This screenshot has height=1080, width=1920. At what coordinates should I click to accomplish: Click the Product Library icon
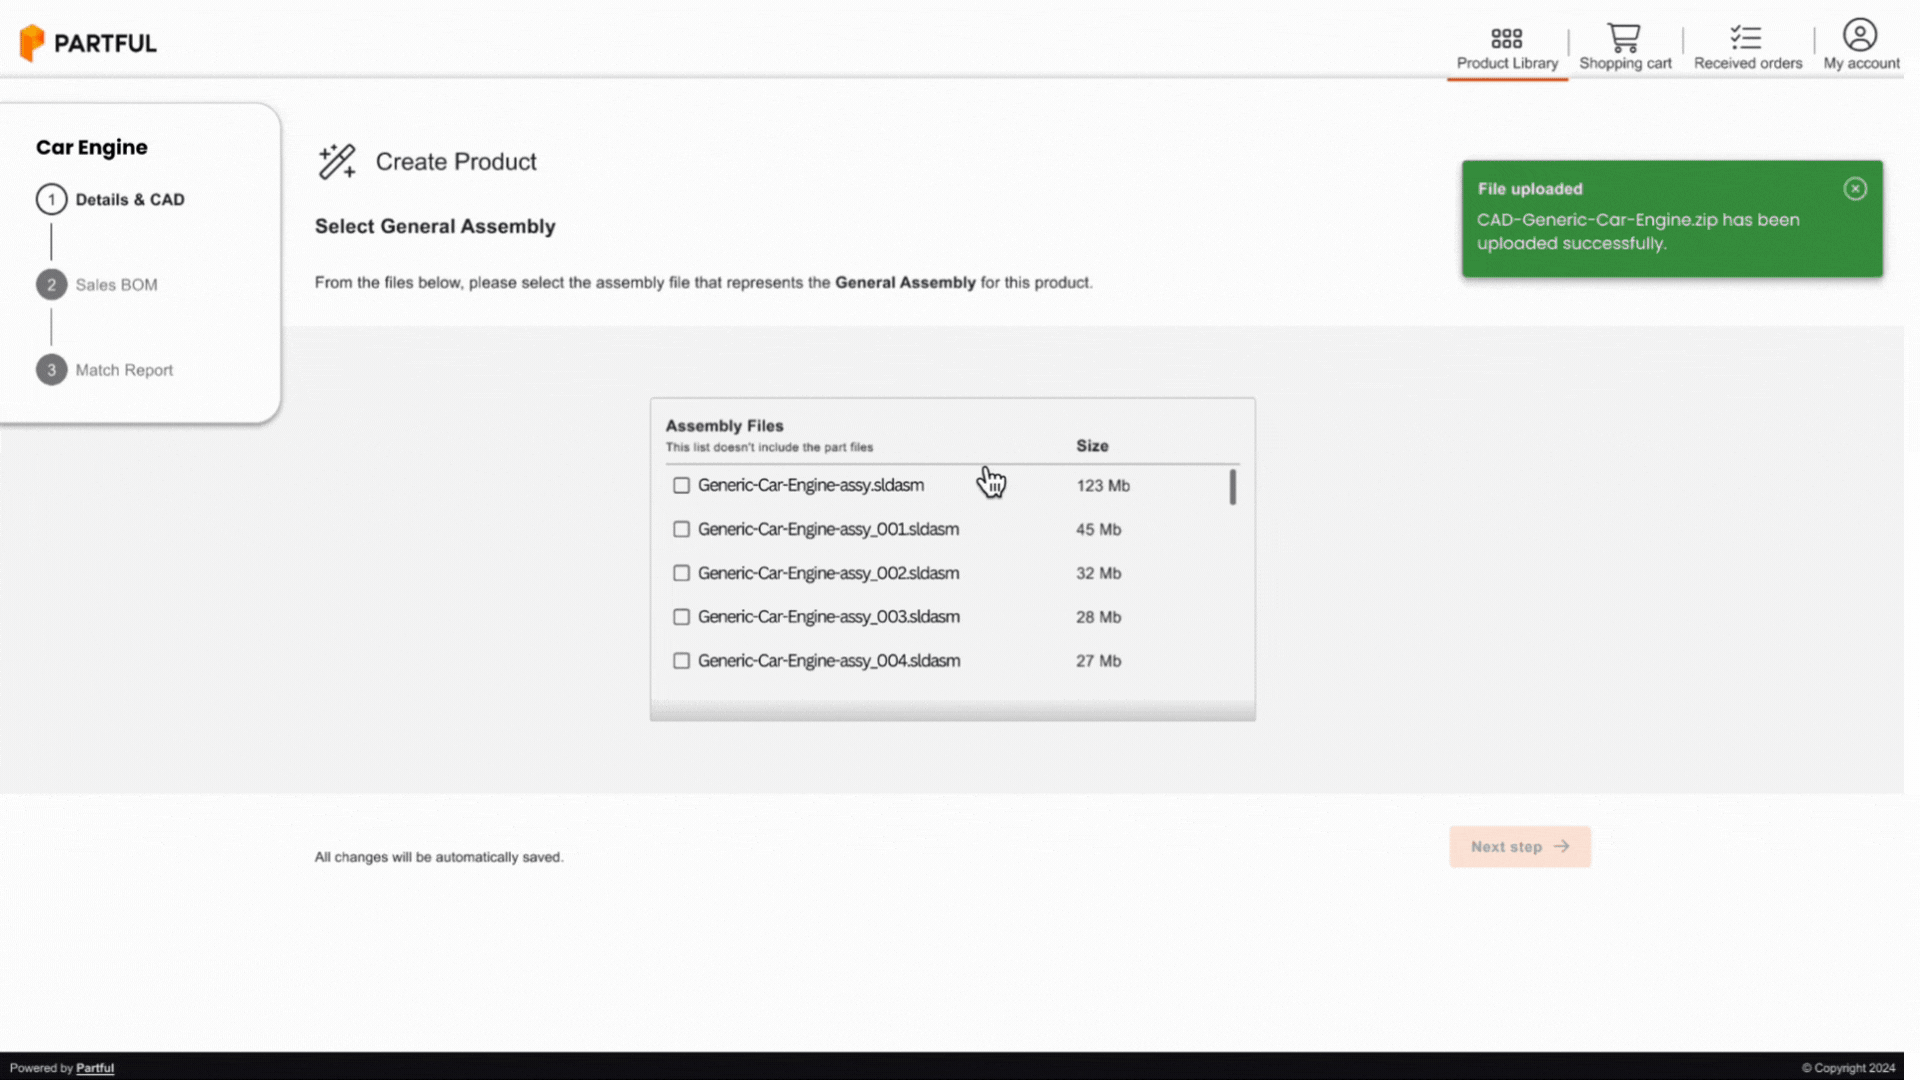1507,36
